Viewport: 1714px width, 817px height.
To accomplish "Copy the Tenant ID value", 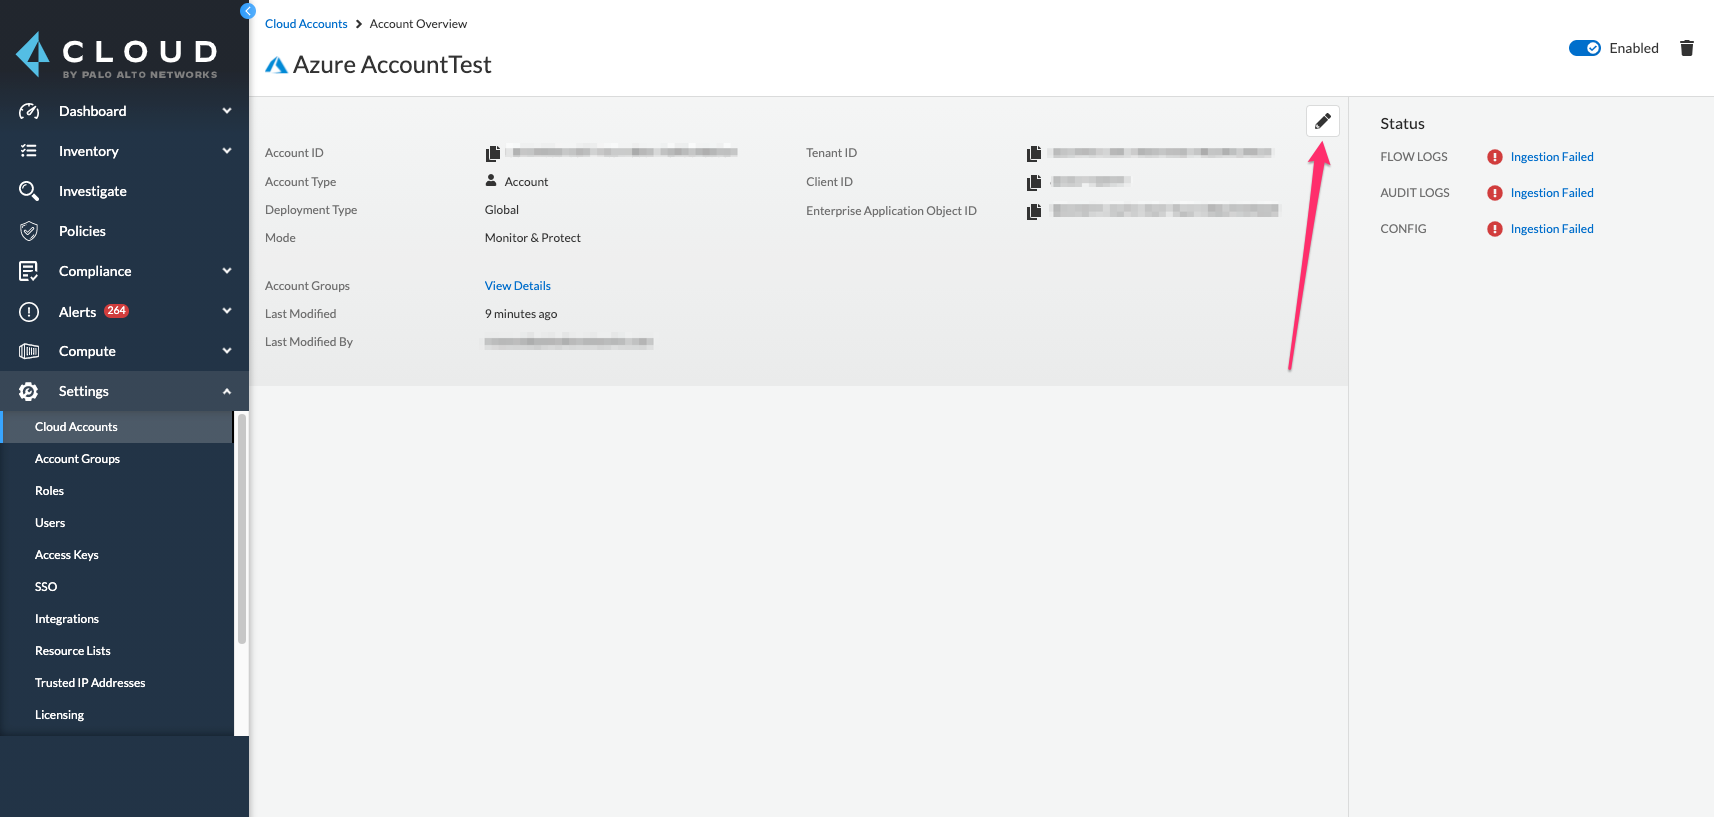I will coord(1034,153).
